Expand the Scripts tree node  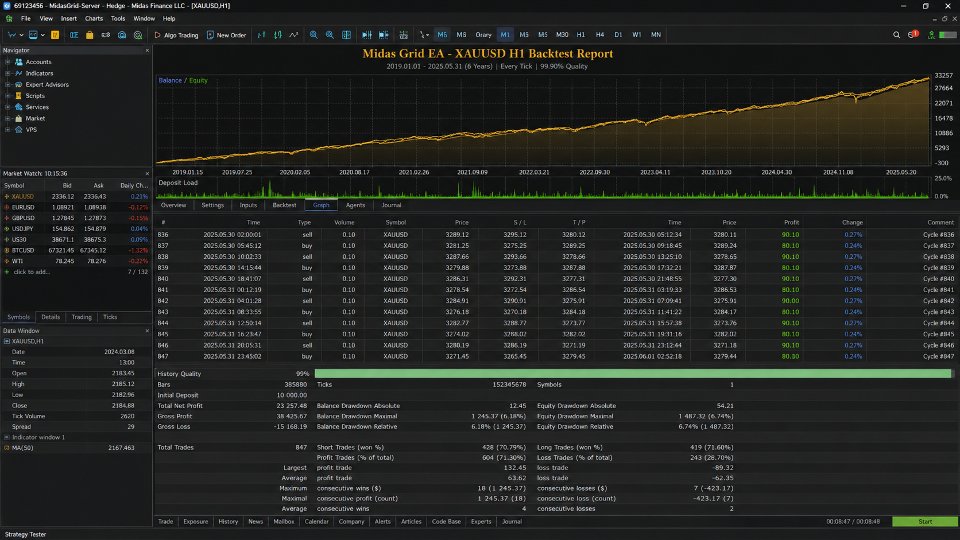coord(7,96)
